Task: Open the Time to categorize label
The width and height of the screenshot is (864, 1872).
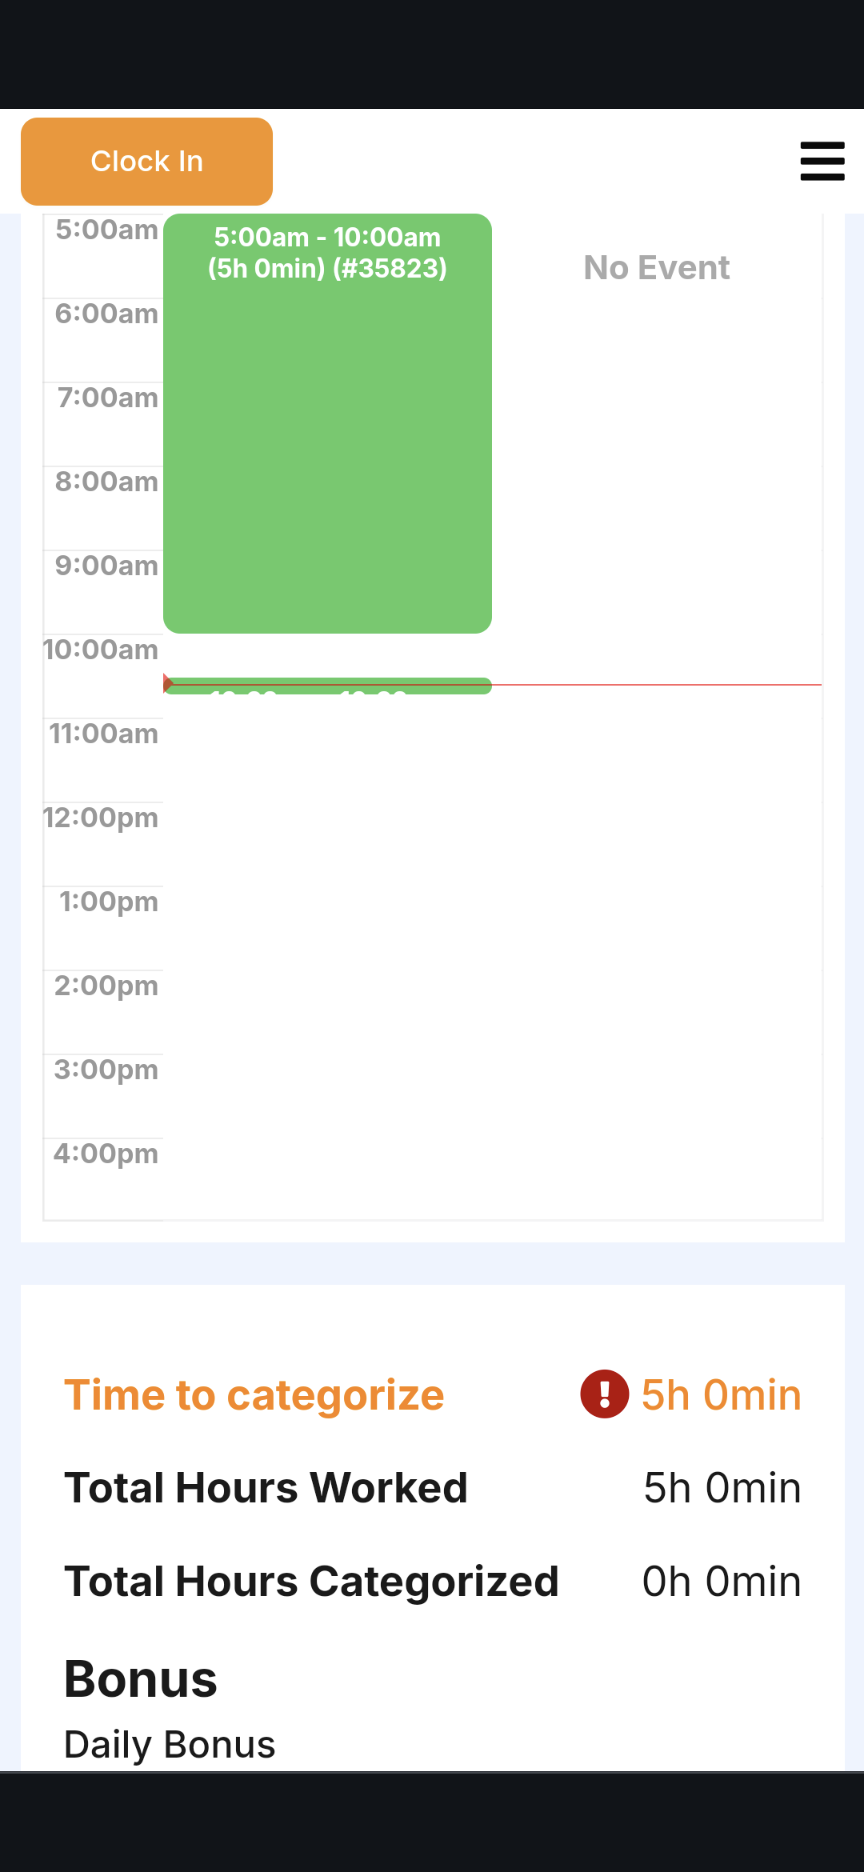Action: [x=254, y=1395]
